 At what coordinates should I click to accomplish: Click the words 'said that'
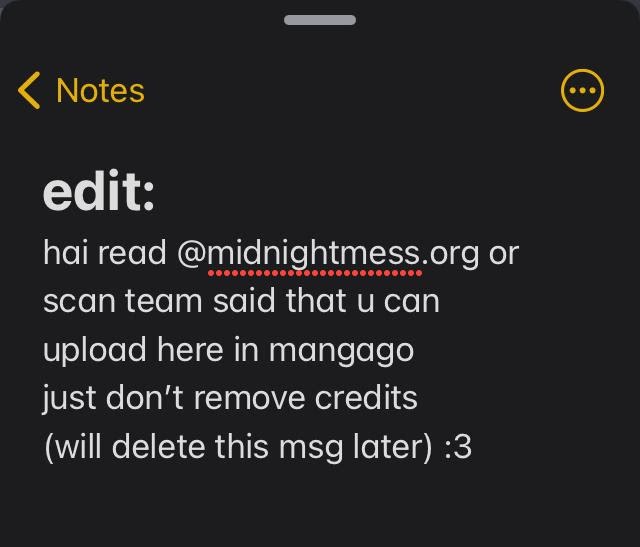[x=280, y=301]
